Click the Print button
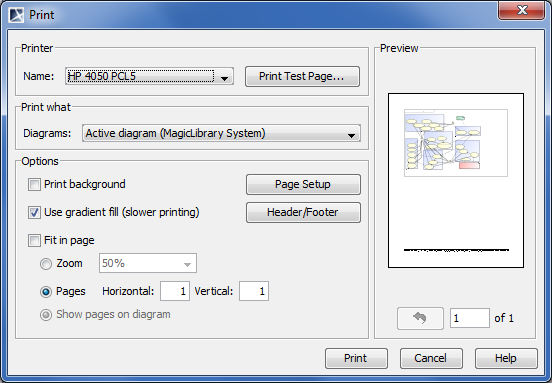 click(x=356, y=358)
